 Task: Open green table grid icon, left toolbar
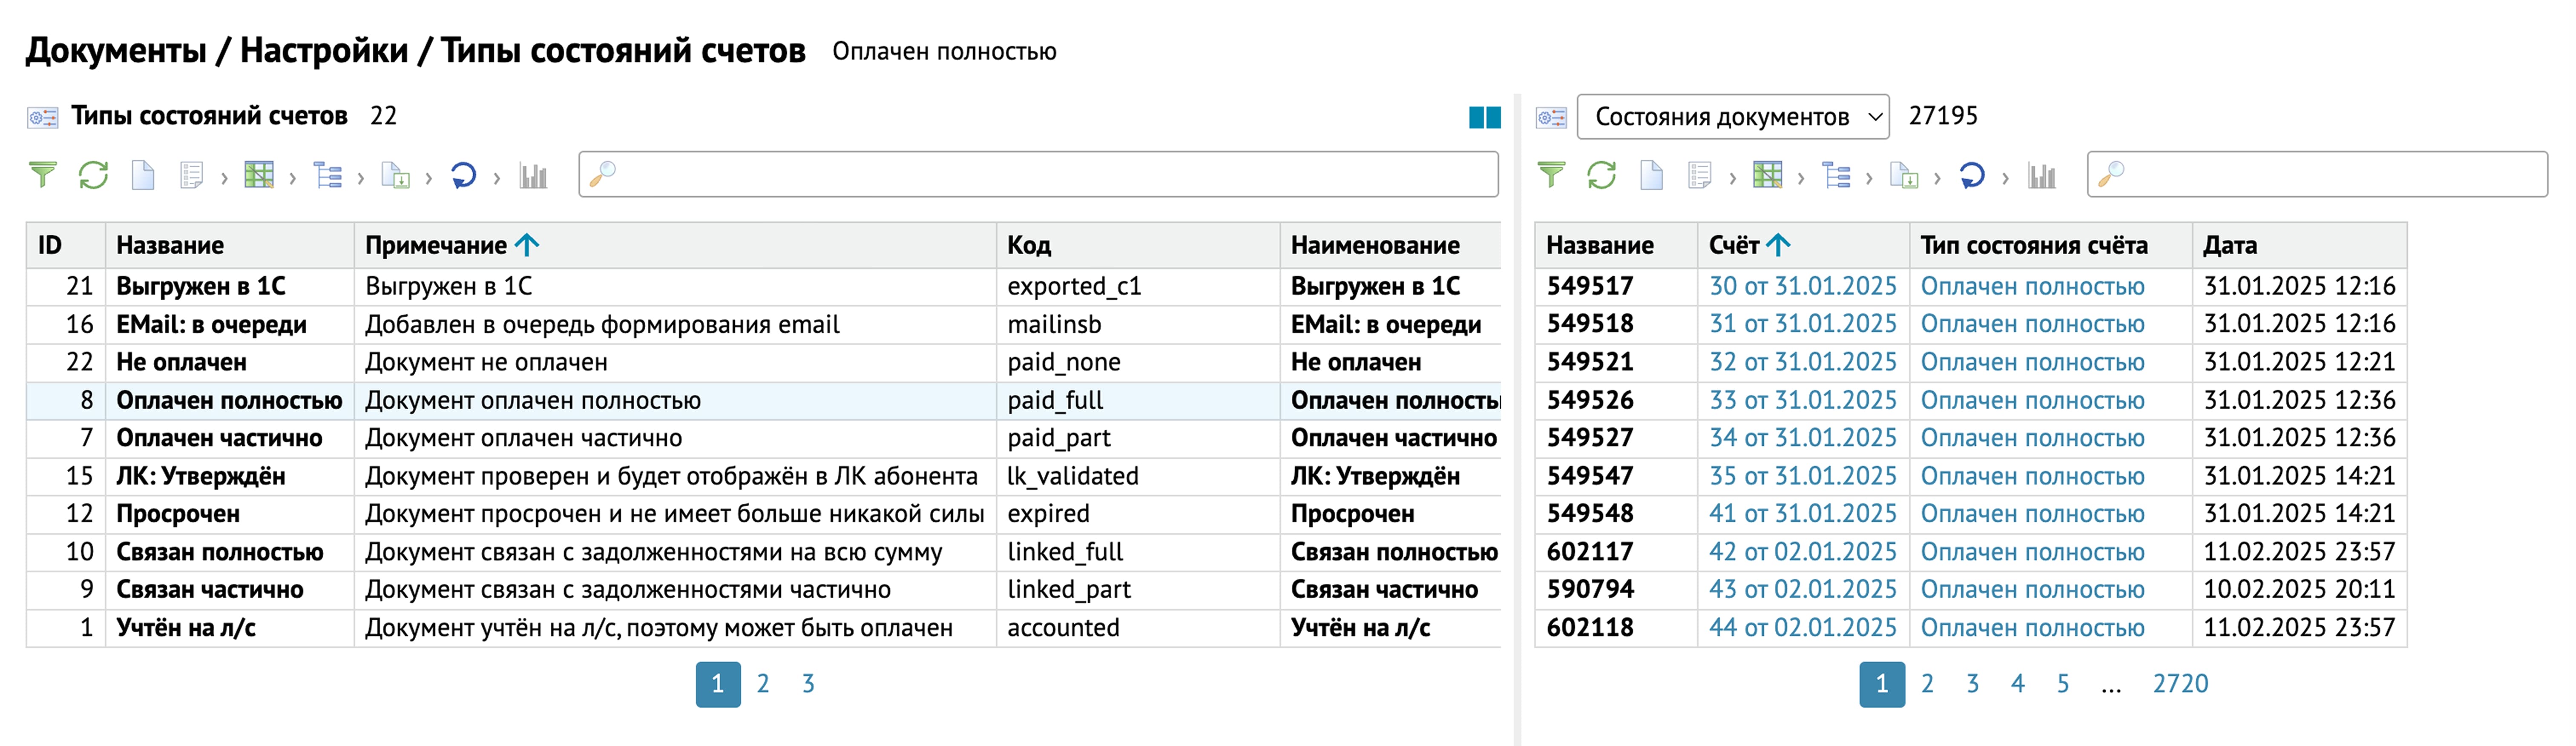click(259, 176)
